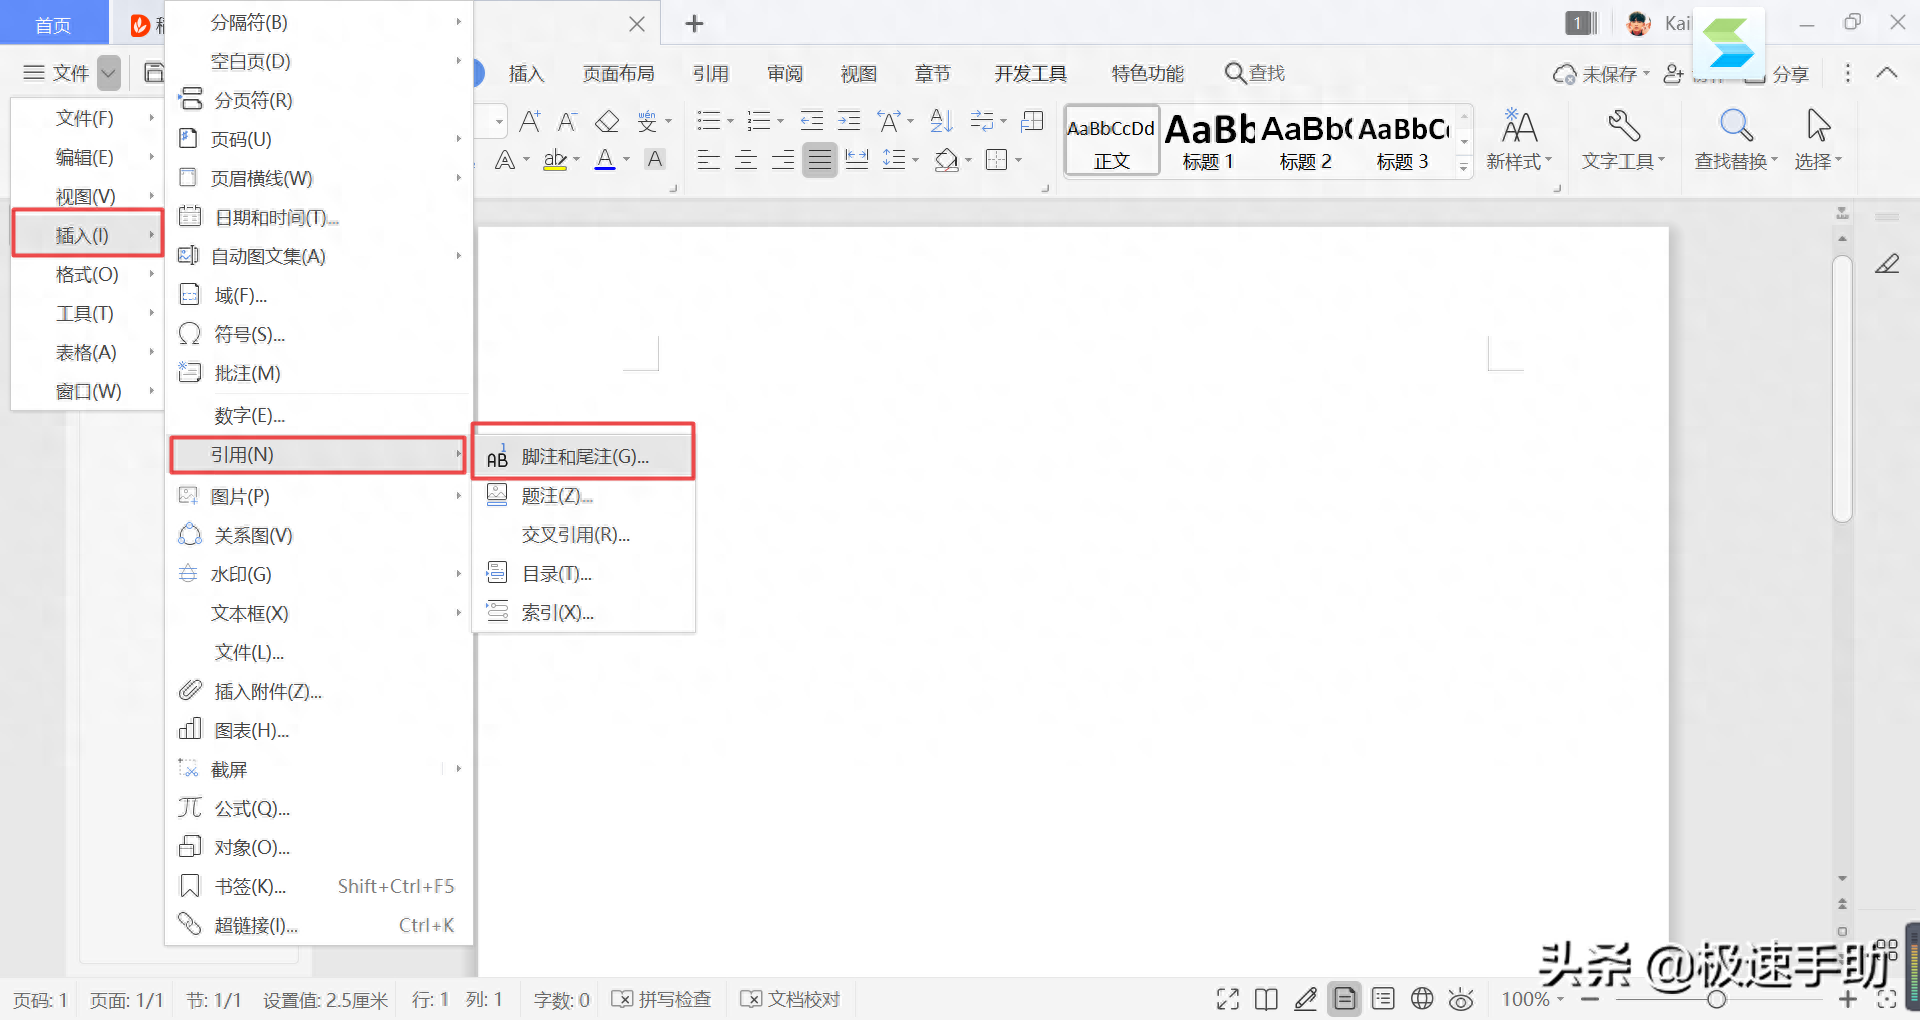Click the clear formatting eraser icon
Viewport: 1920px width, 1020px height.
pyautogui.click(x=607, y=122)
